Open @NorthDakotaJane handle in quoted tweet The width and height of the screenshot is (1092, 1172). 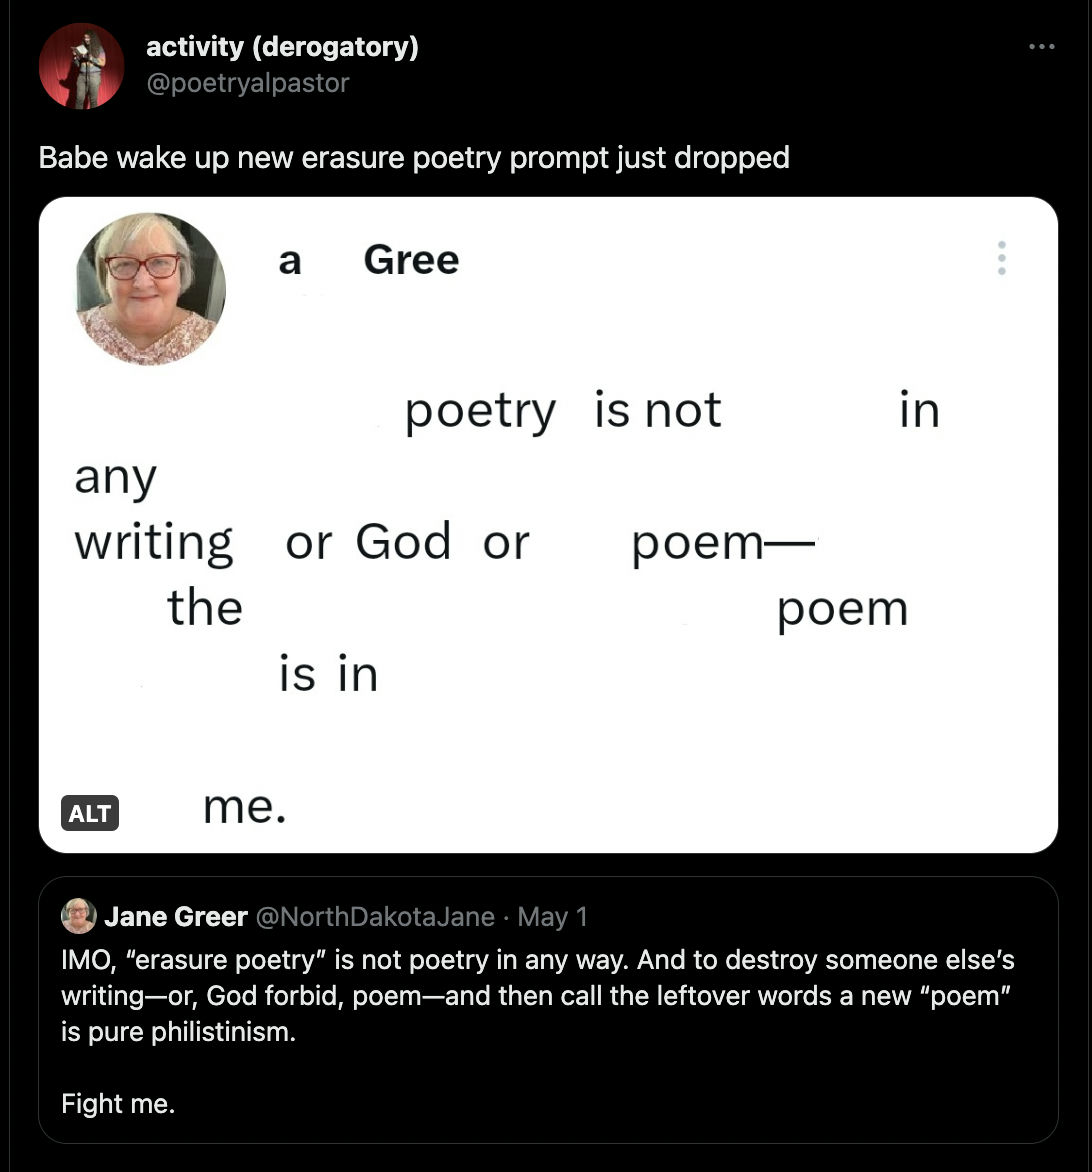(375, 916)
